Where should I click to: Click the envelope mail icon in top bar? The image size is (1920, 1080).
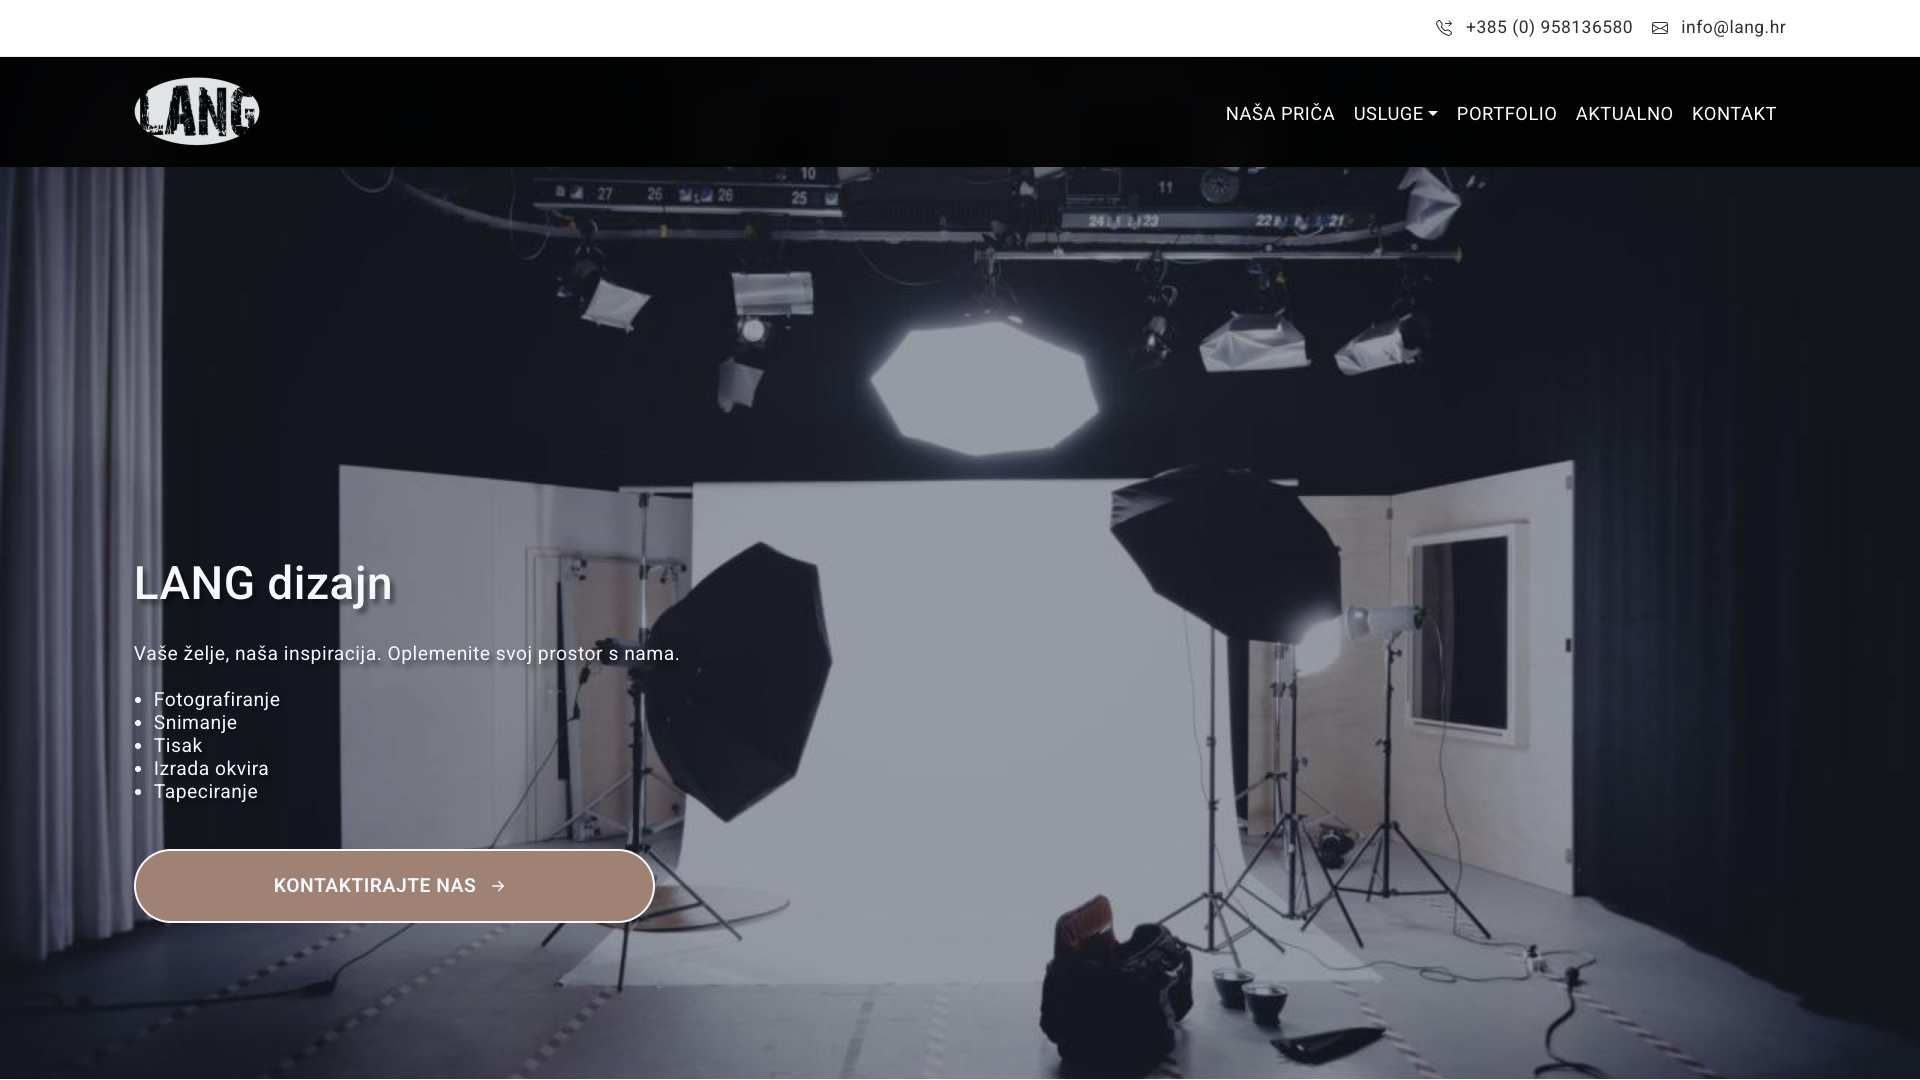pos(1660,28)
